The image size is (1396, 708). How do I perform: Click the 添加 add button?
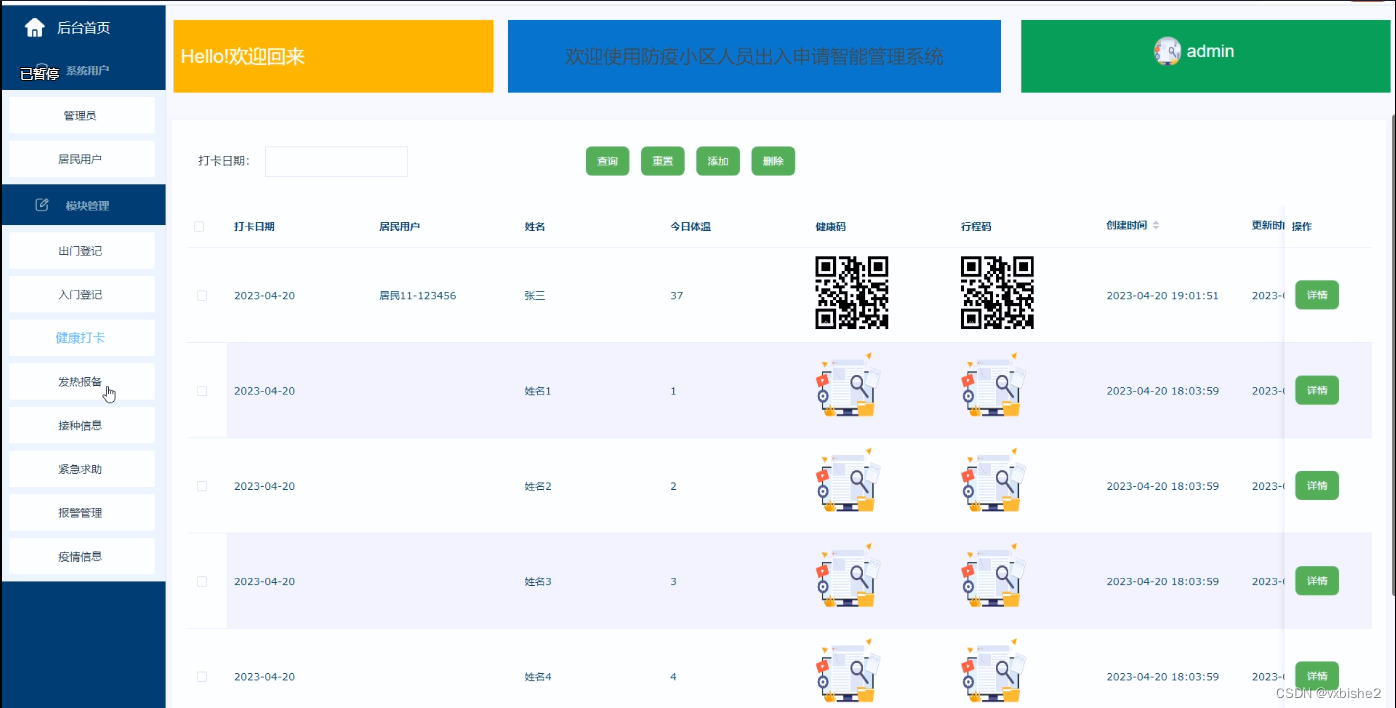pos(718,161)
